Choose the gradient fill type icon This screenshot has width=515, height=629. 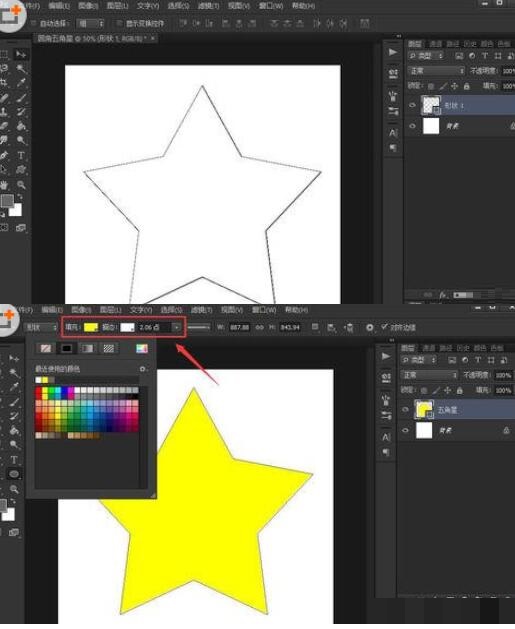[87, 348]
